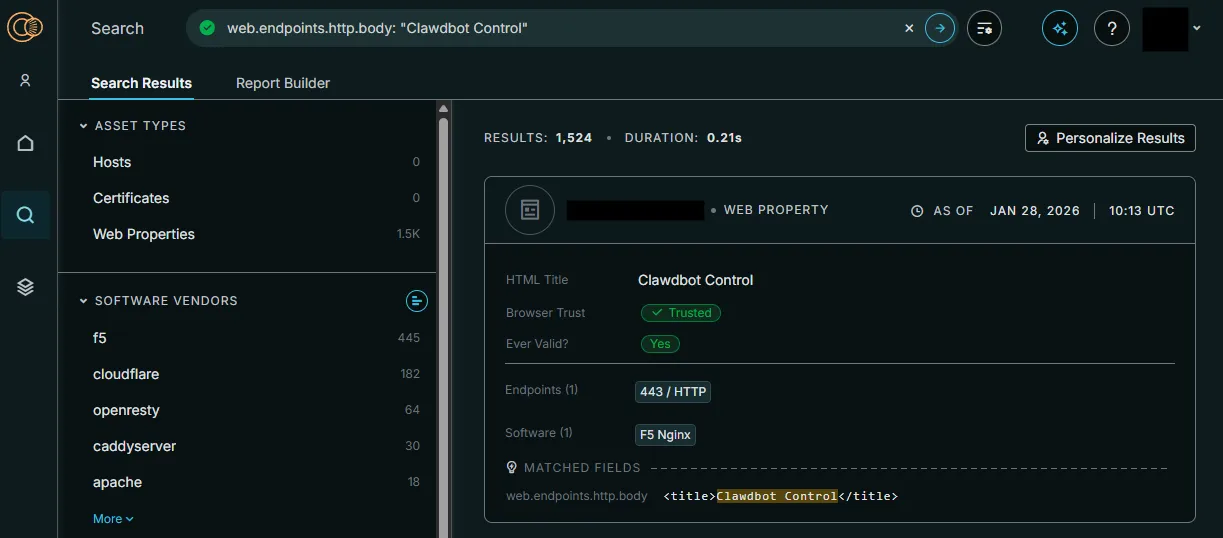Select the Search Results tab

(x=141, y=83)
